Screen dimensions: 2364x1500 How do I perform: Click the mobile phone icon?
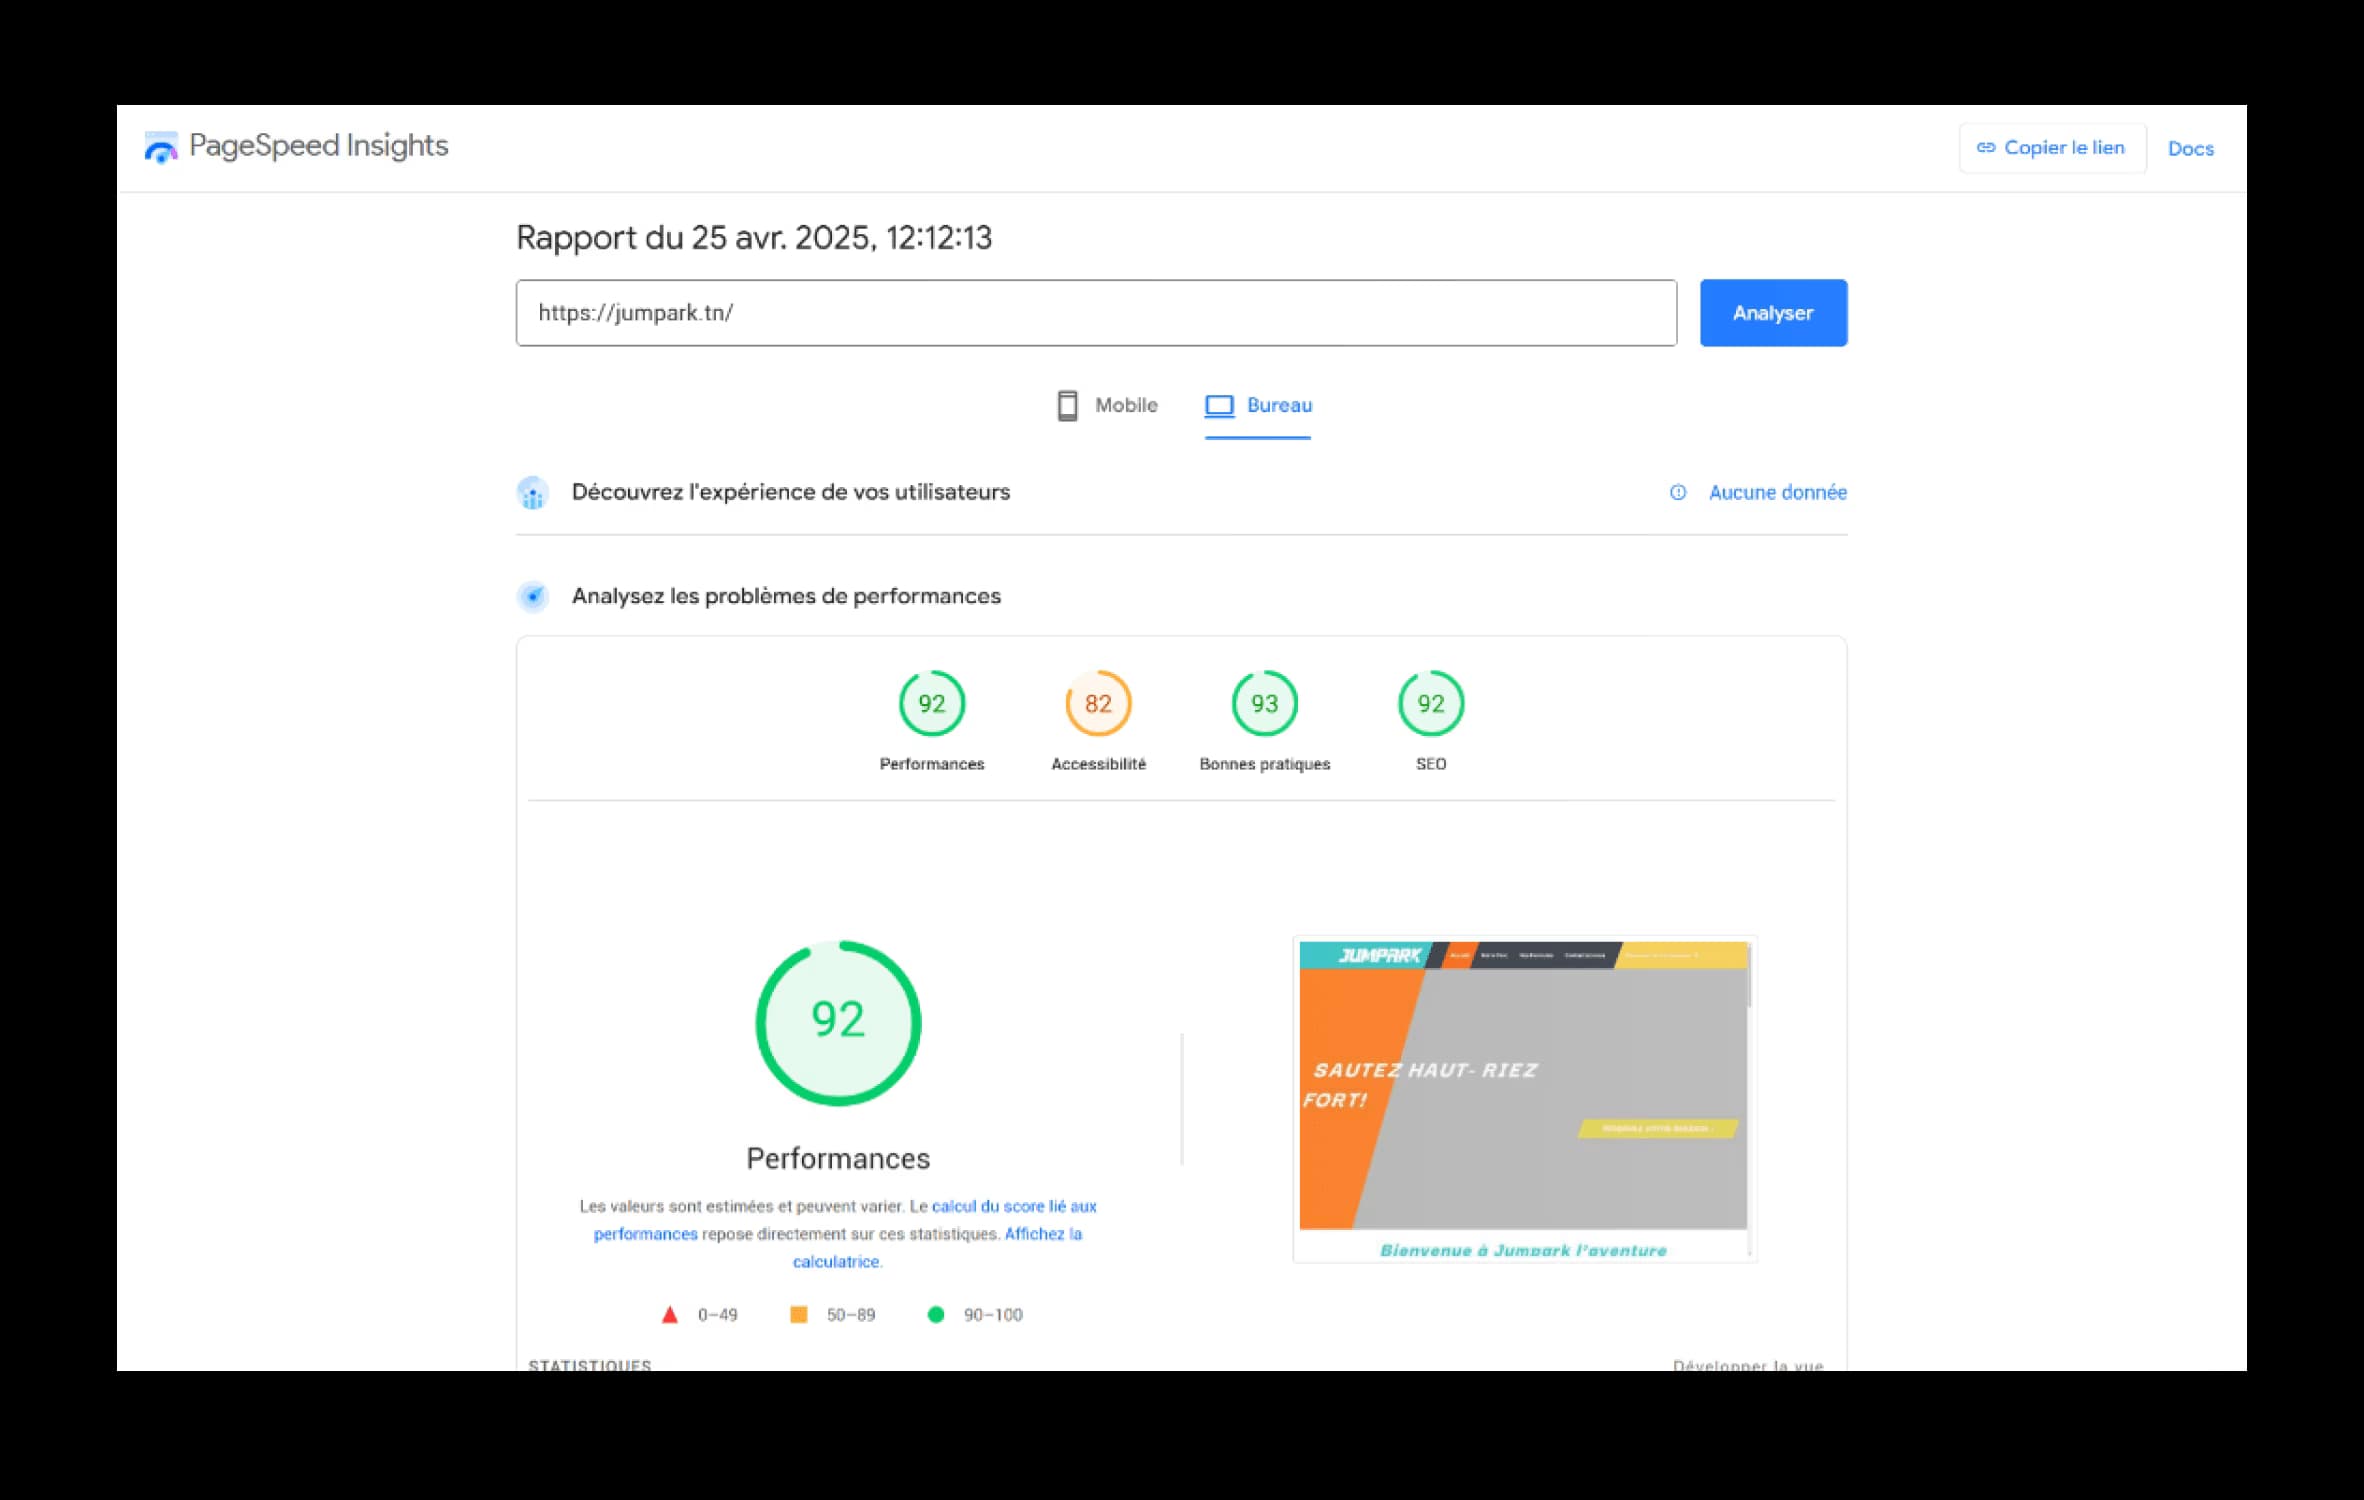1067,406
